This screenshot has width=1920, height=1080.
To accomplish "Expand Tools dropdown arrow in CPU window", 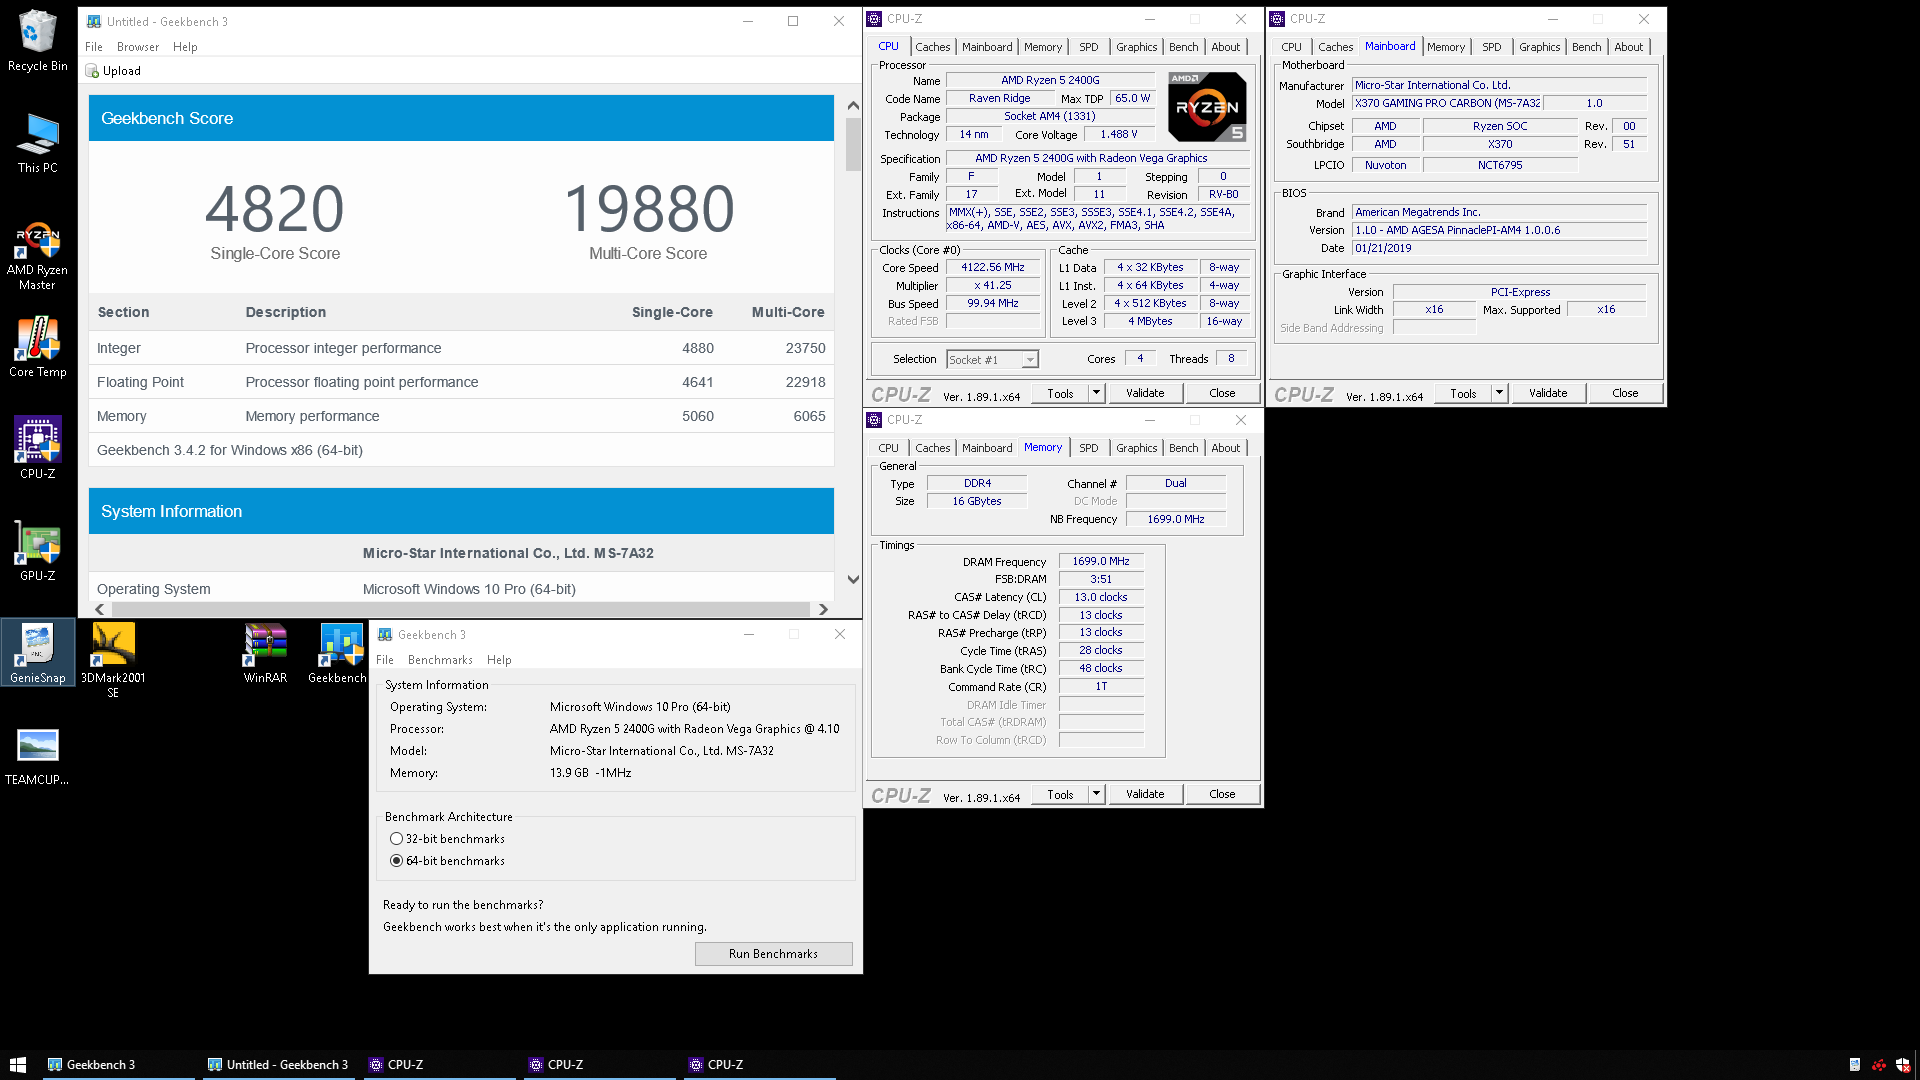I will [x=1096, y=393].
